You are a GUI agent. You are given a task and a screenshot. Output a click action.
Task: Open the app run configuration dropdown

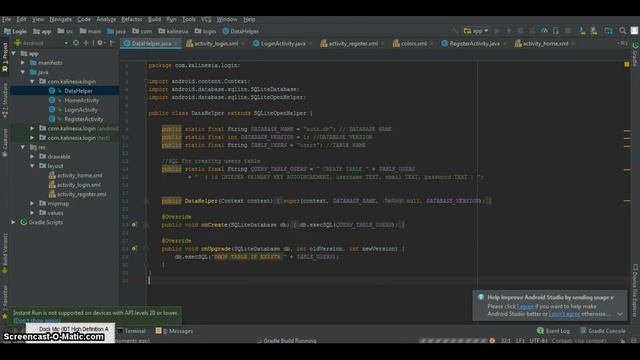coord(476,31)
